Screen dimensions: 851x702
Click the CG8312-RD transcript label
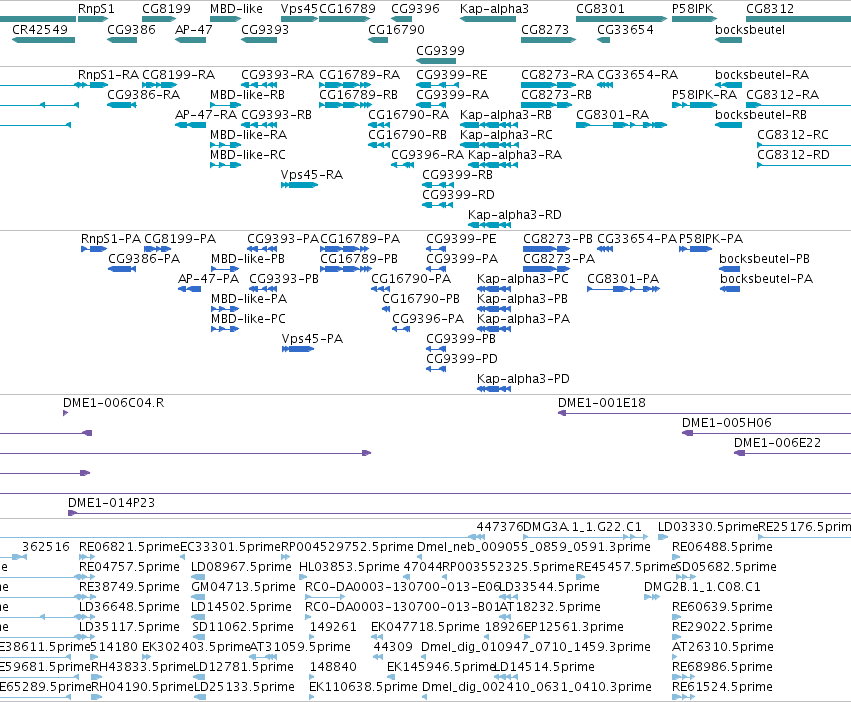coord(793,155)
